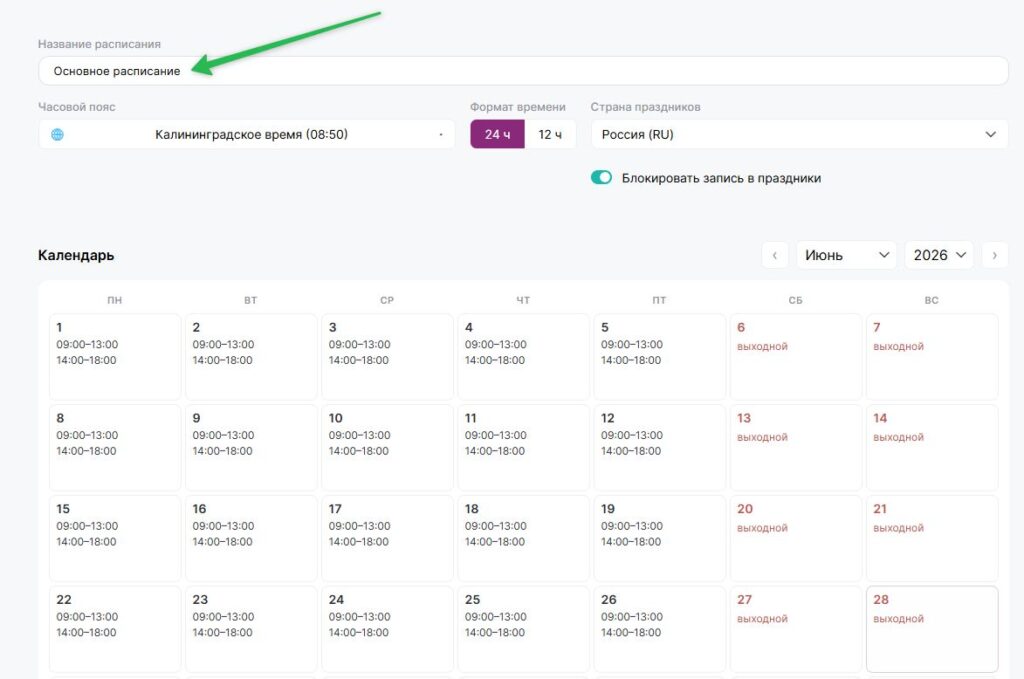This screenshot has height=679, width=1024.
Task: Open June 23 schedule cell
Action: click(251, 629)
